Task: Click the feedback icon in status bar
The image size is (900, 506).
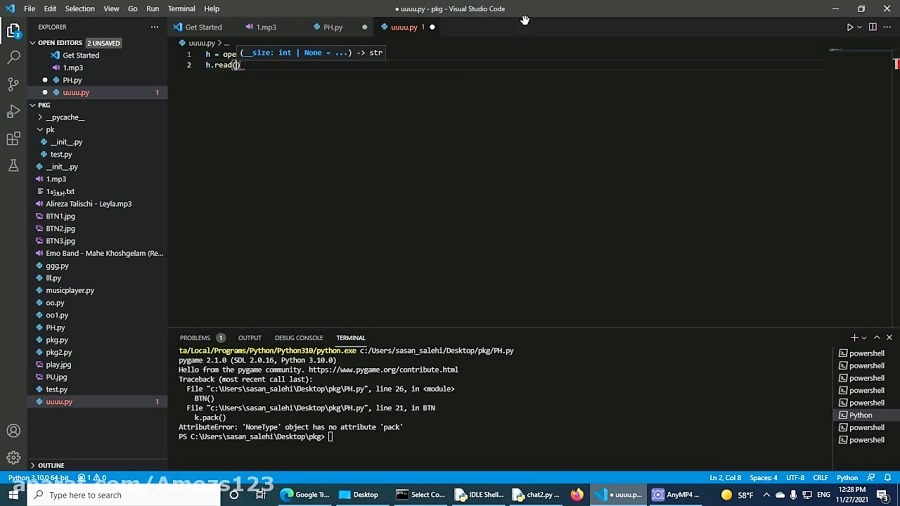Action: coord(871,477)
